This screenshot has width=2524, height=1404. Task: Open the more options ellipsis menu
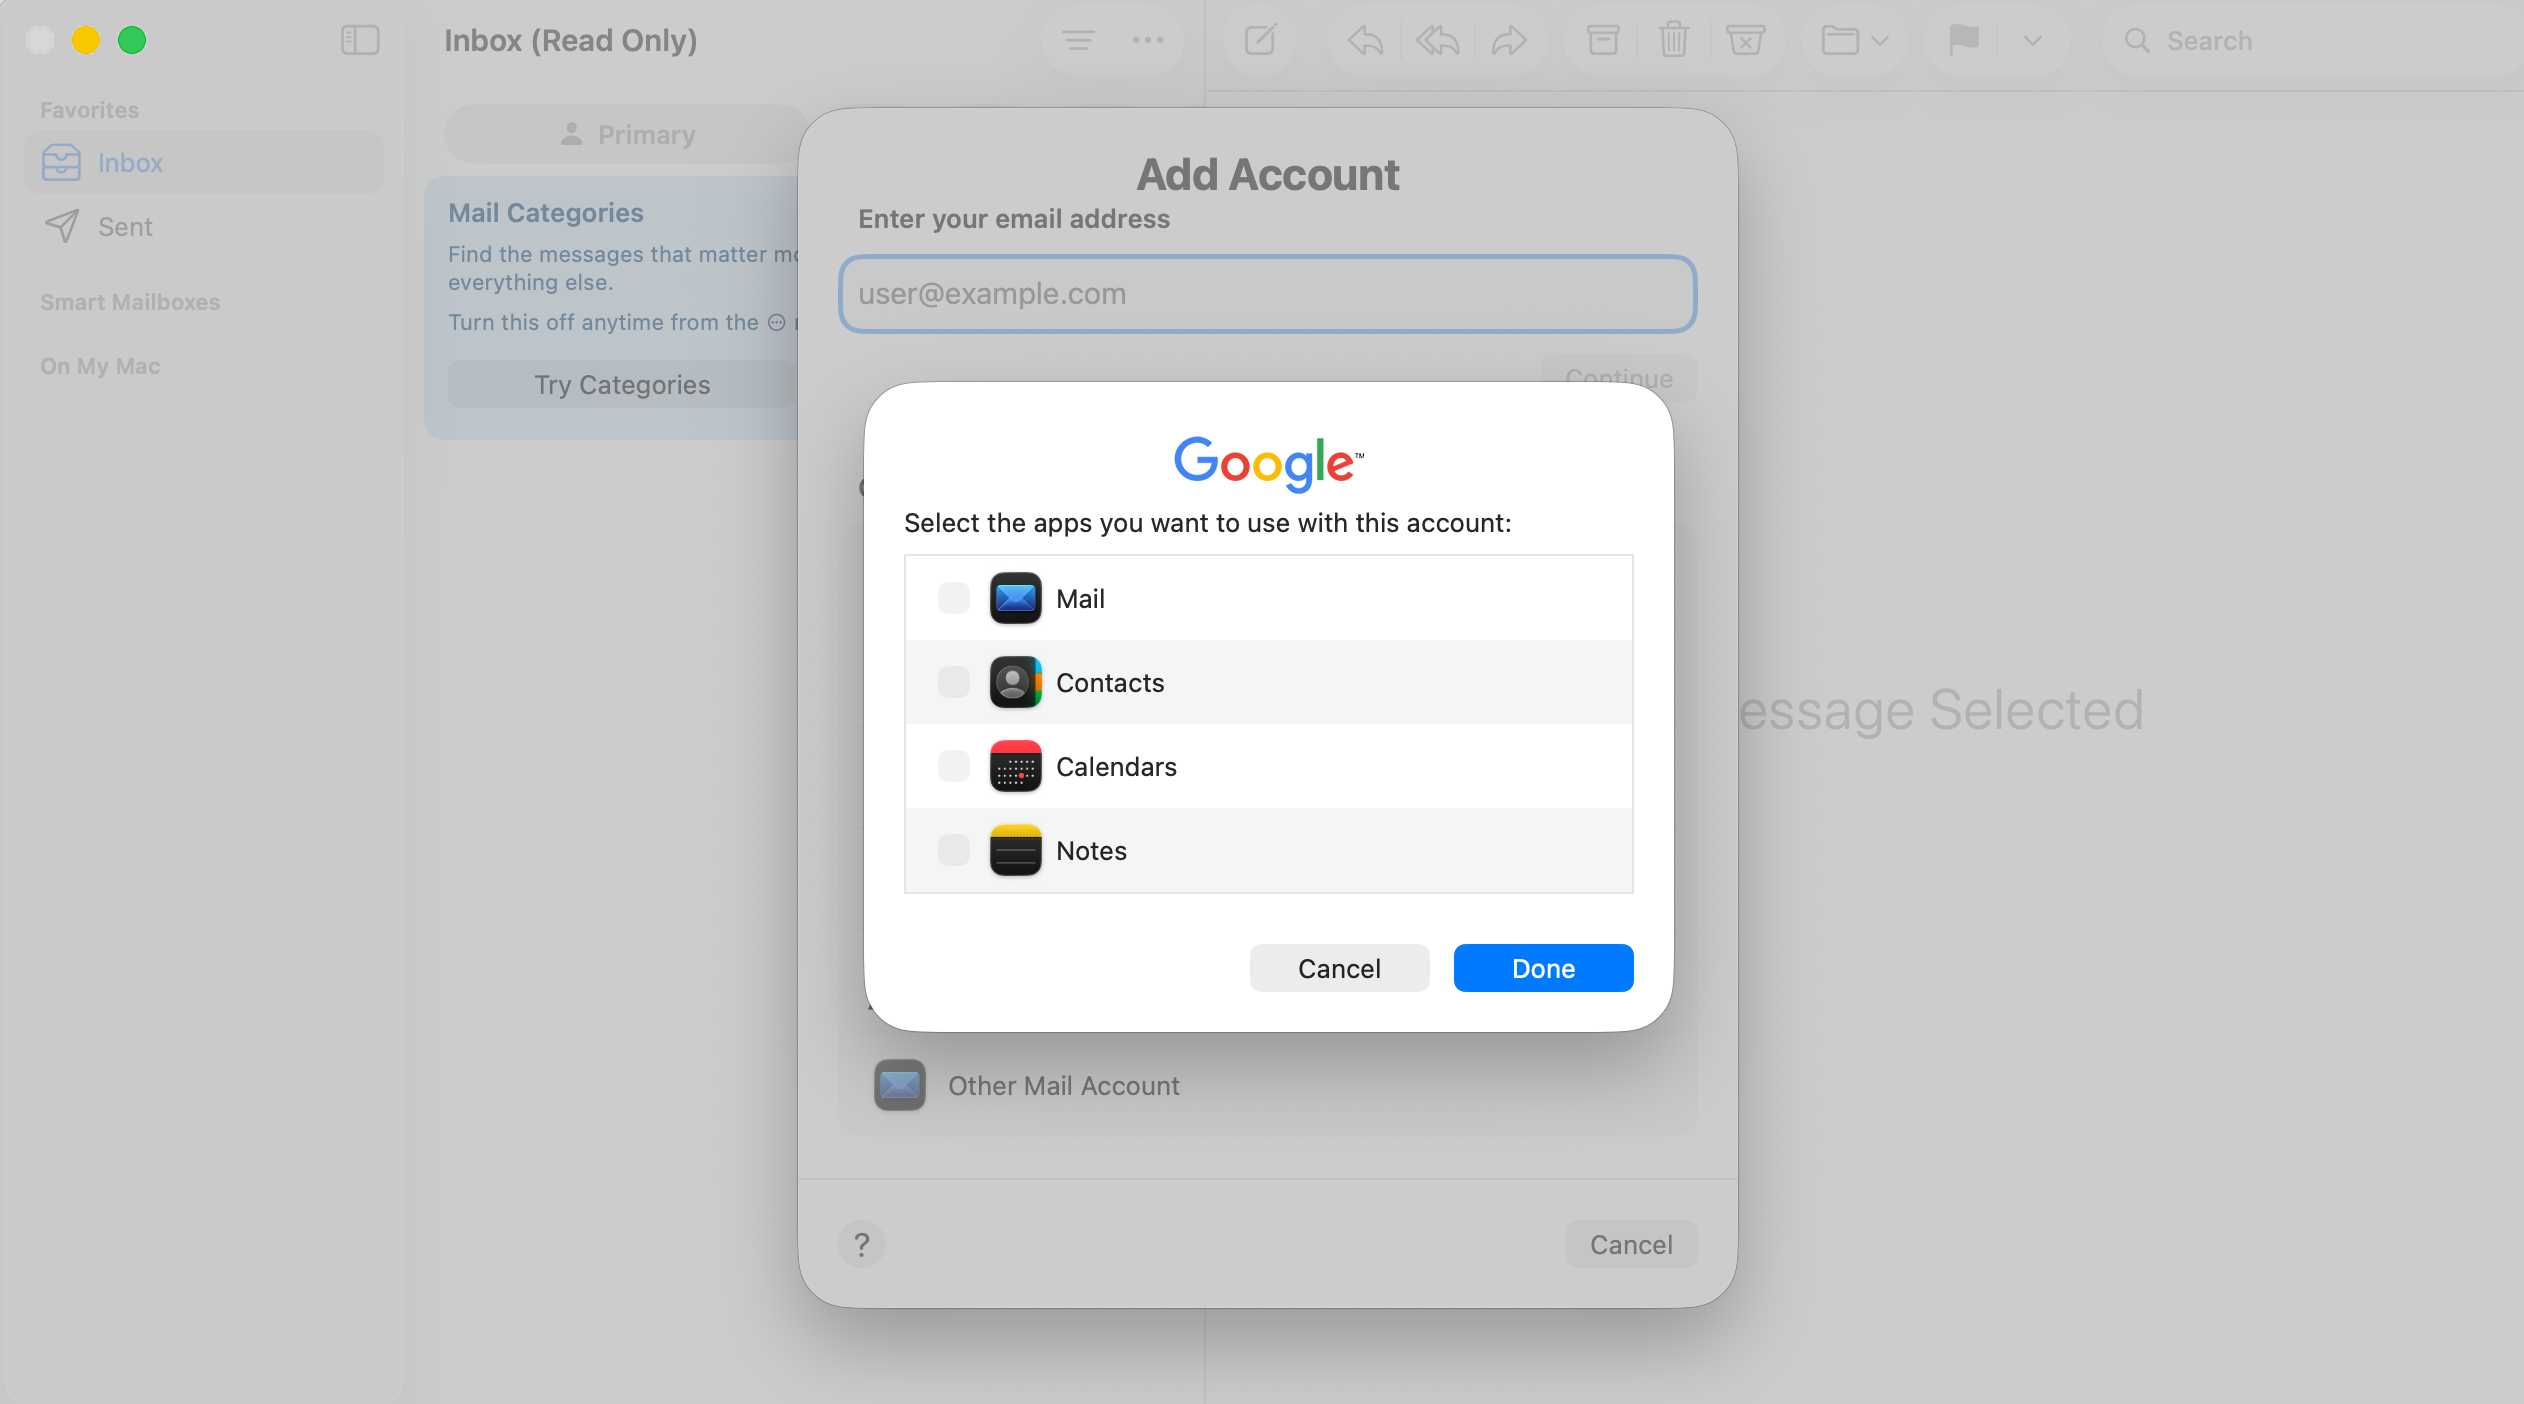coord(1148,40)
